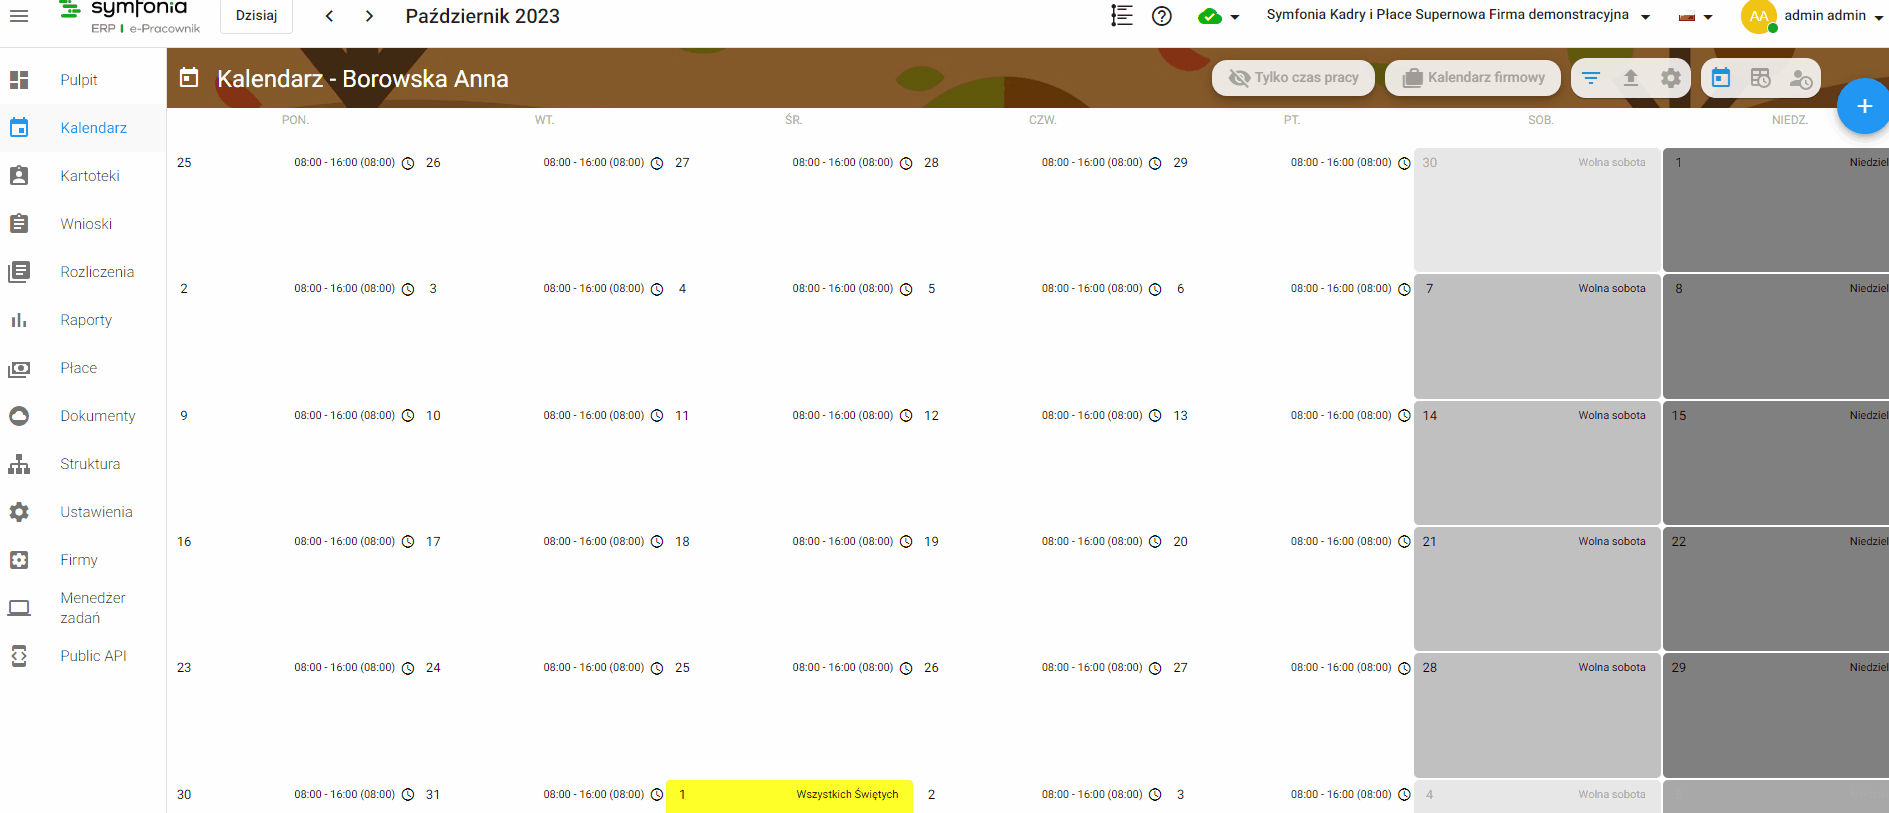
Task: Click clock icon on October 9 row
Action: coord(408,416)
